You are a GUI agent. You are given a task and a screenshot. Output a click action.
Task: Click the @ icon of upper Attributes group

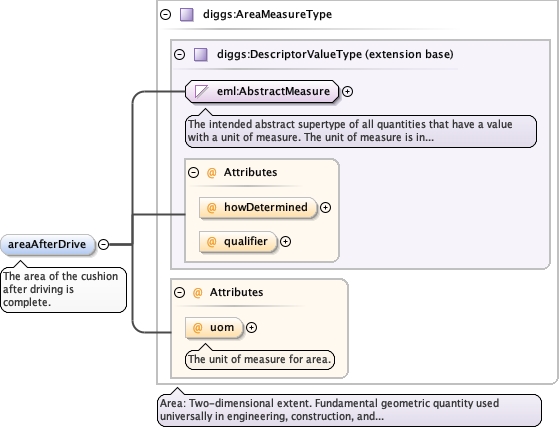click(x=211, y=172)
